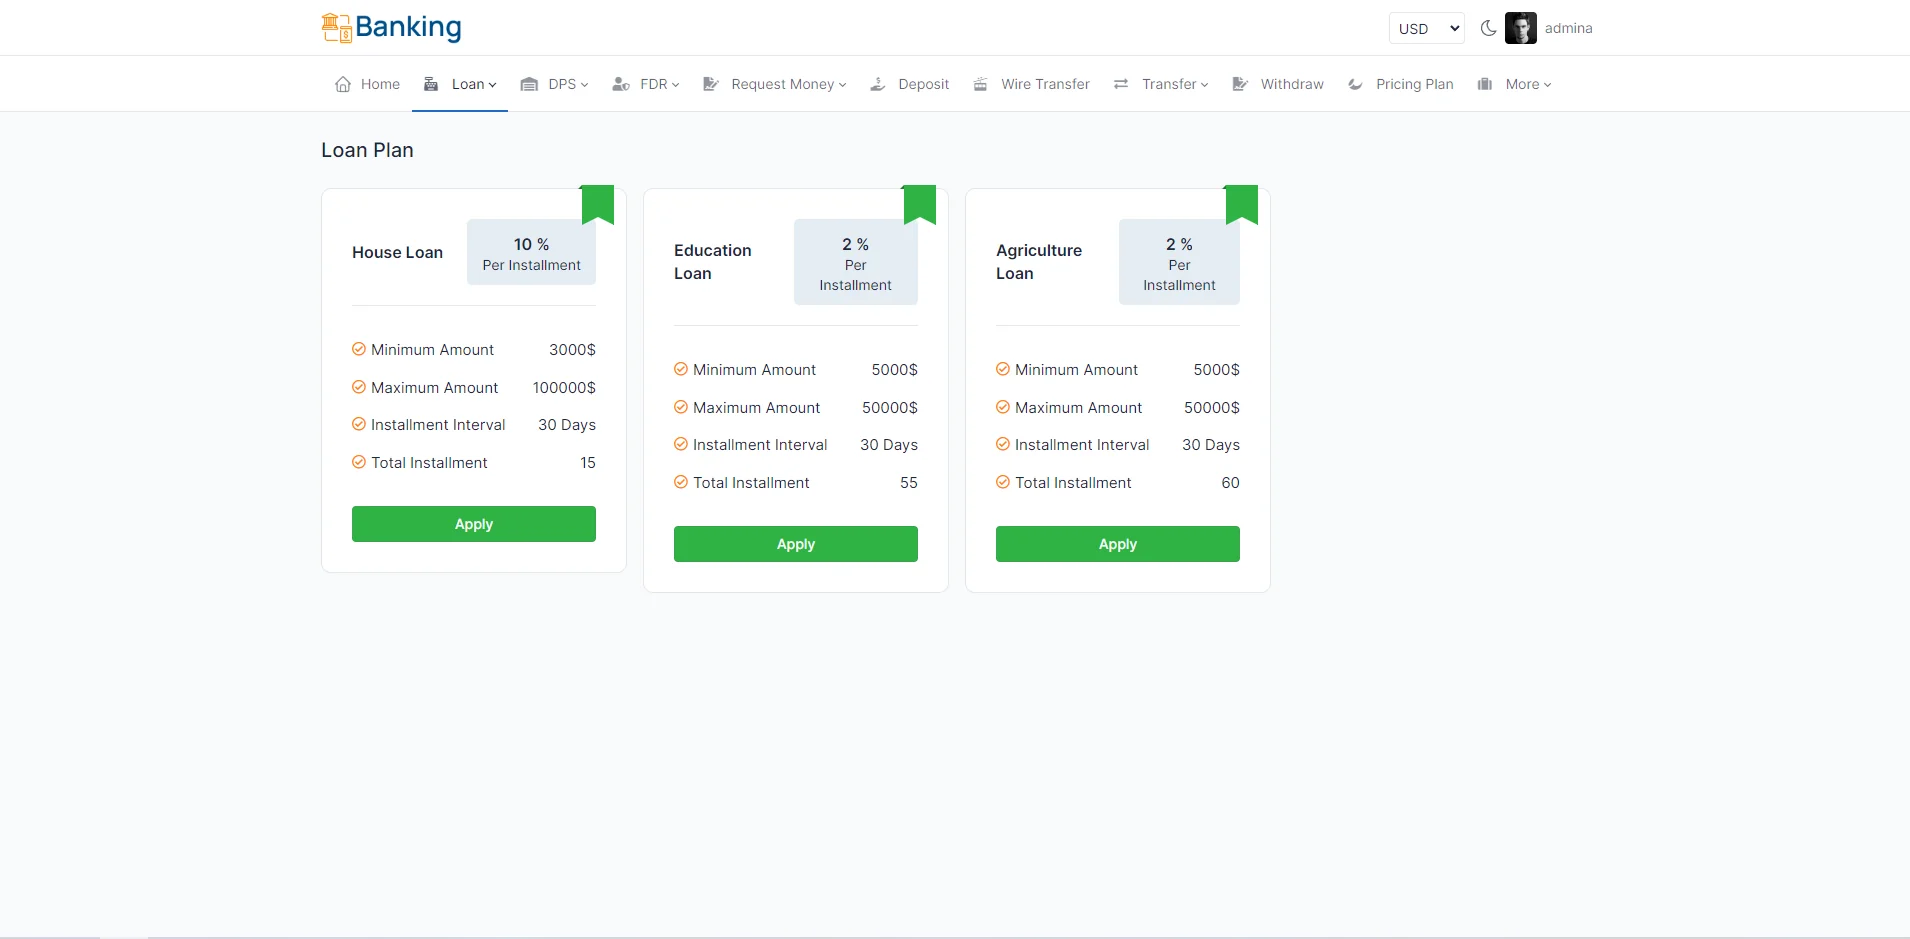Click the Wire Transfer icon

(x=981, y=84)
